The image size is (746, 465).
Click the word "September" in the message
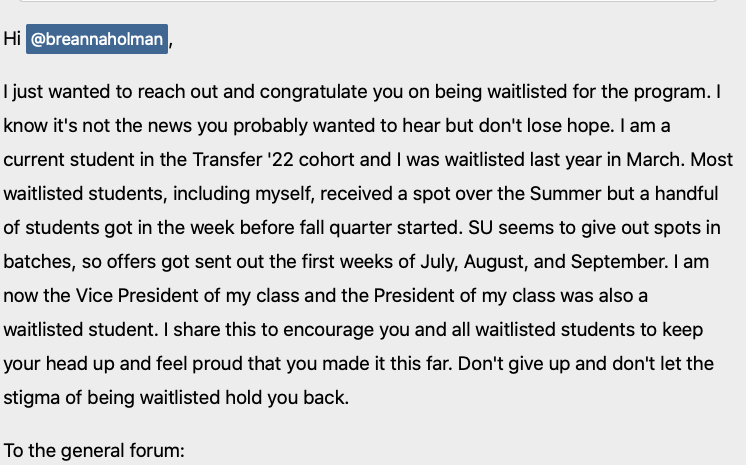tap(617, 262)
